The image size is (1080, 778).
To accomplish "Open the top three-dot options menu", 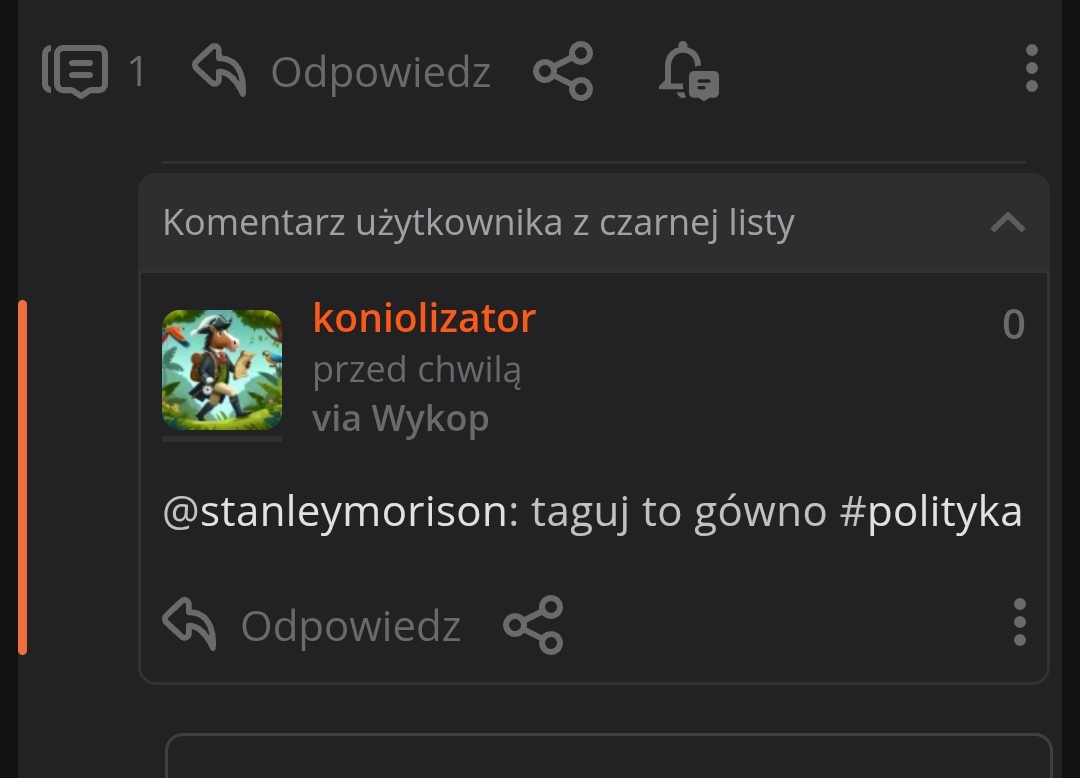I will 1031,70.
